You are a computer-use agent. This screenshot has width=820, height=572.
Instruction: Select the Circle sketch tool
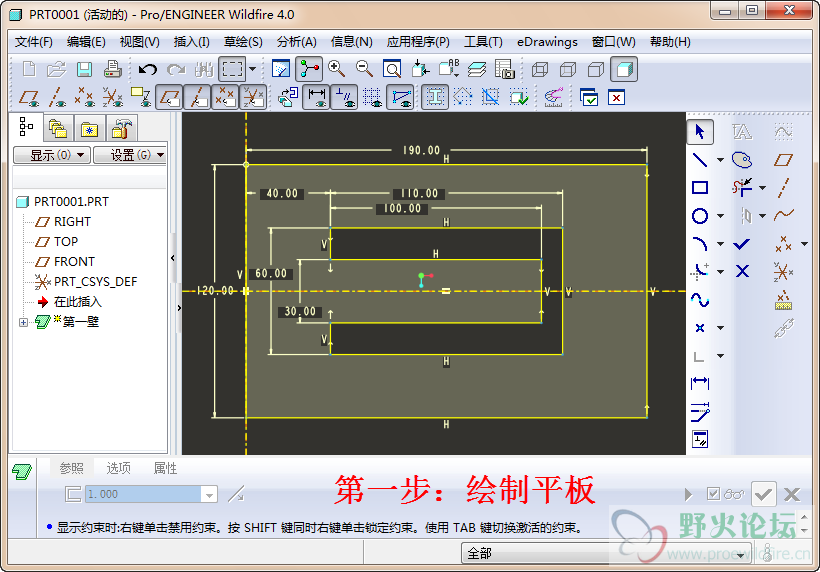tap(700, 215)
